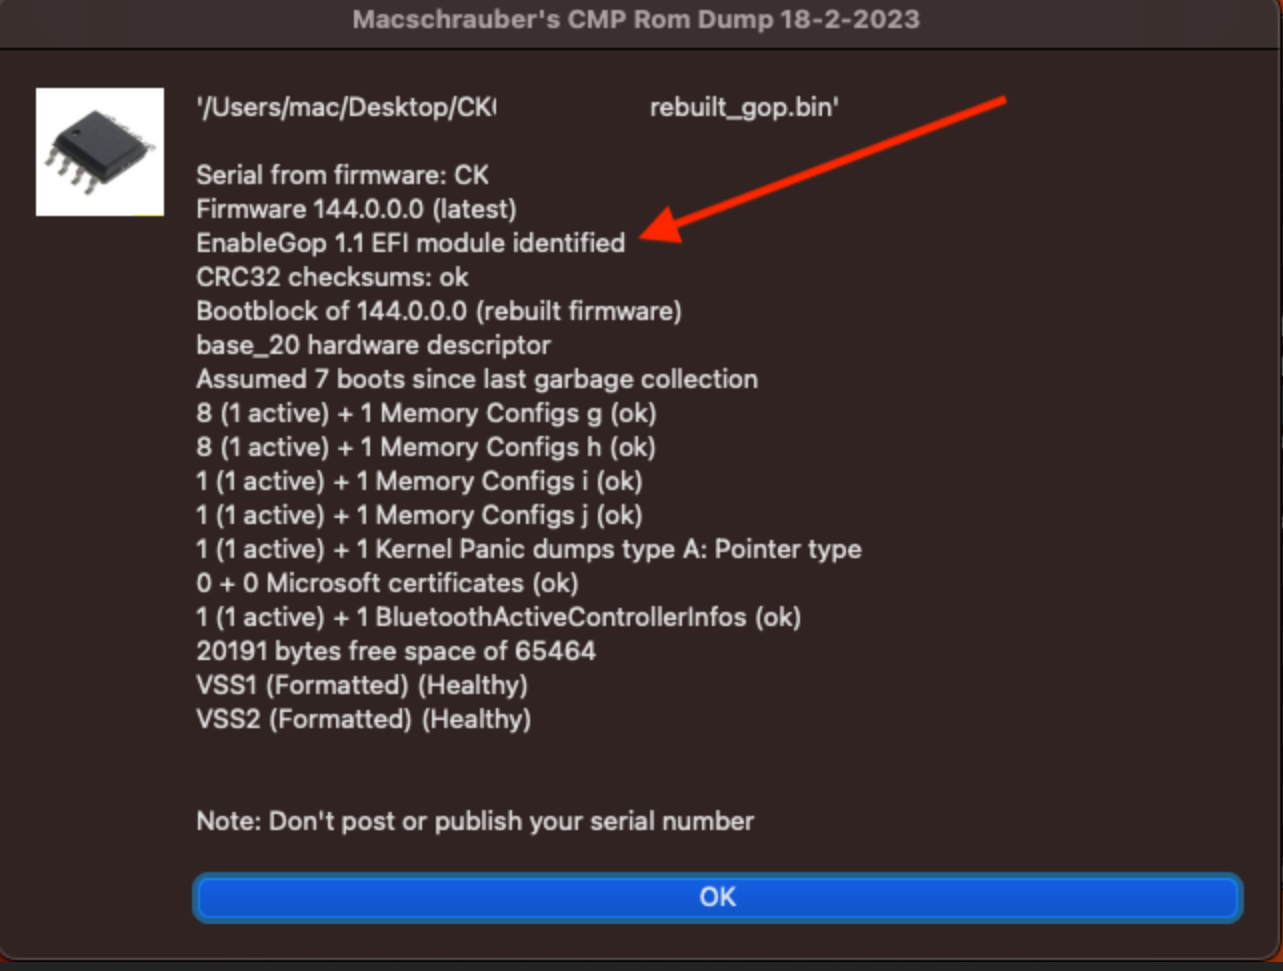Screen dimensions: 1283x971
Task: Select the EnableGop 1.1 EFI module line
Action: pos(410,243)
